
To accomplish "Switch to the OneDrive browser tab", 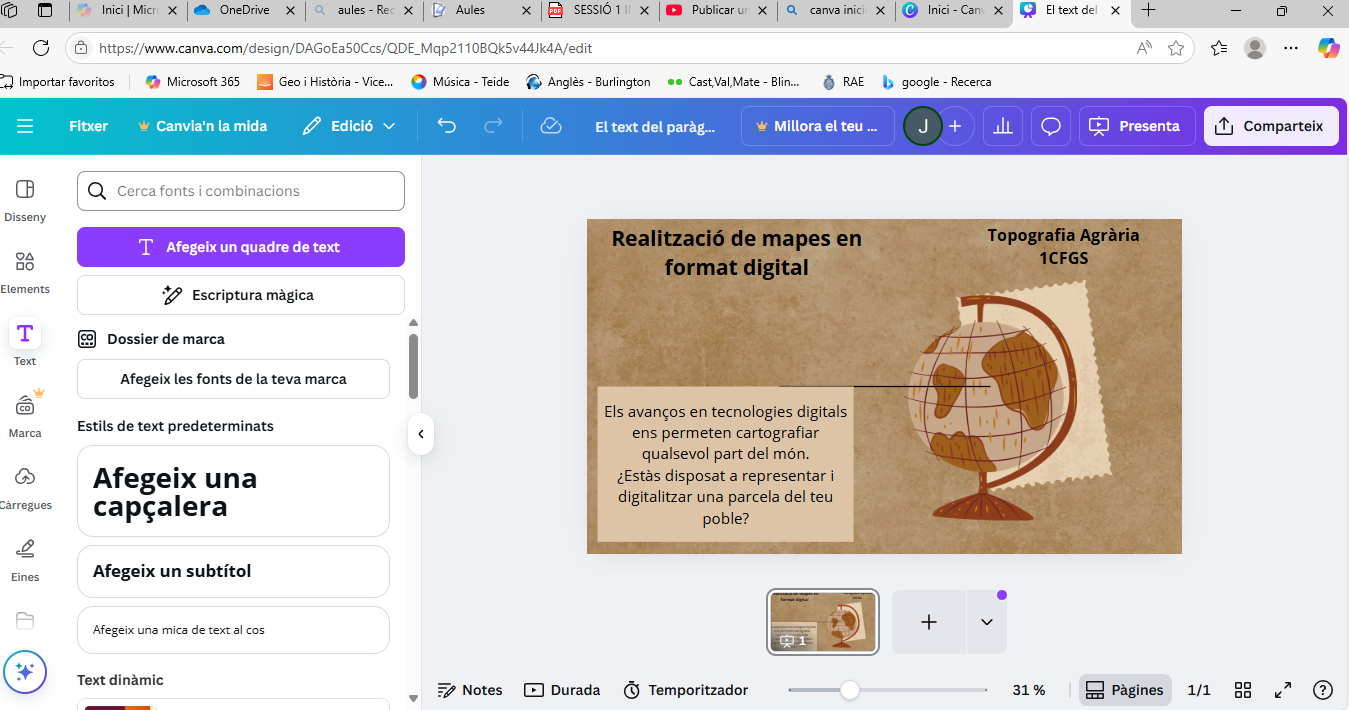I will tap(247, 10).
